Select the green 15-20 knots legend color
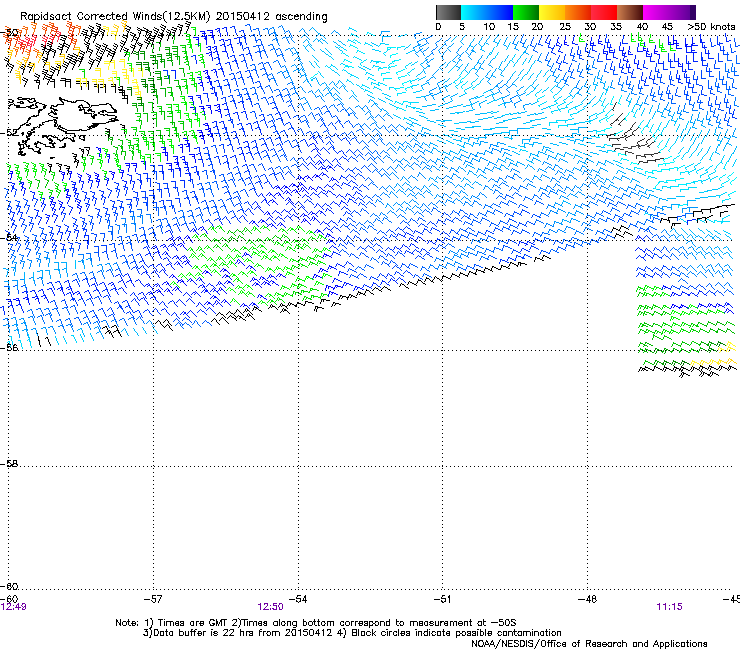This screenshot has height=650, width=740. click(526, 12)
